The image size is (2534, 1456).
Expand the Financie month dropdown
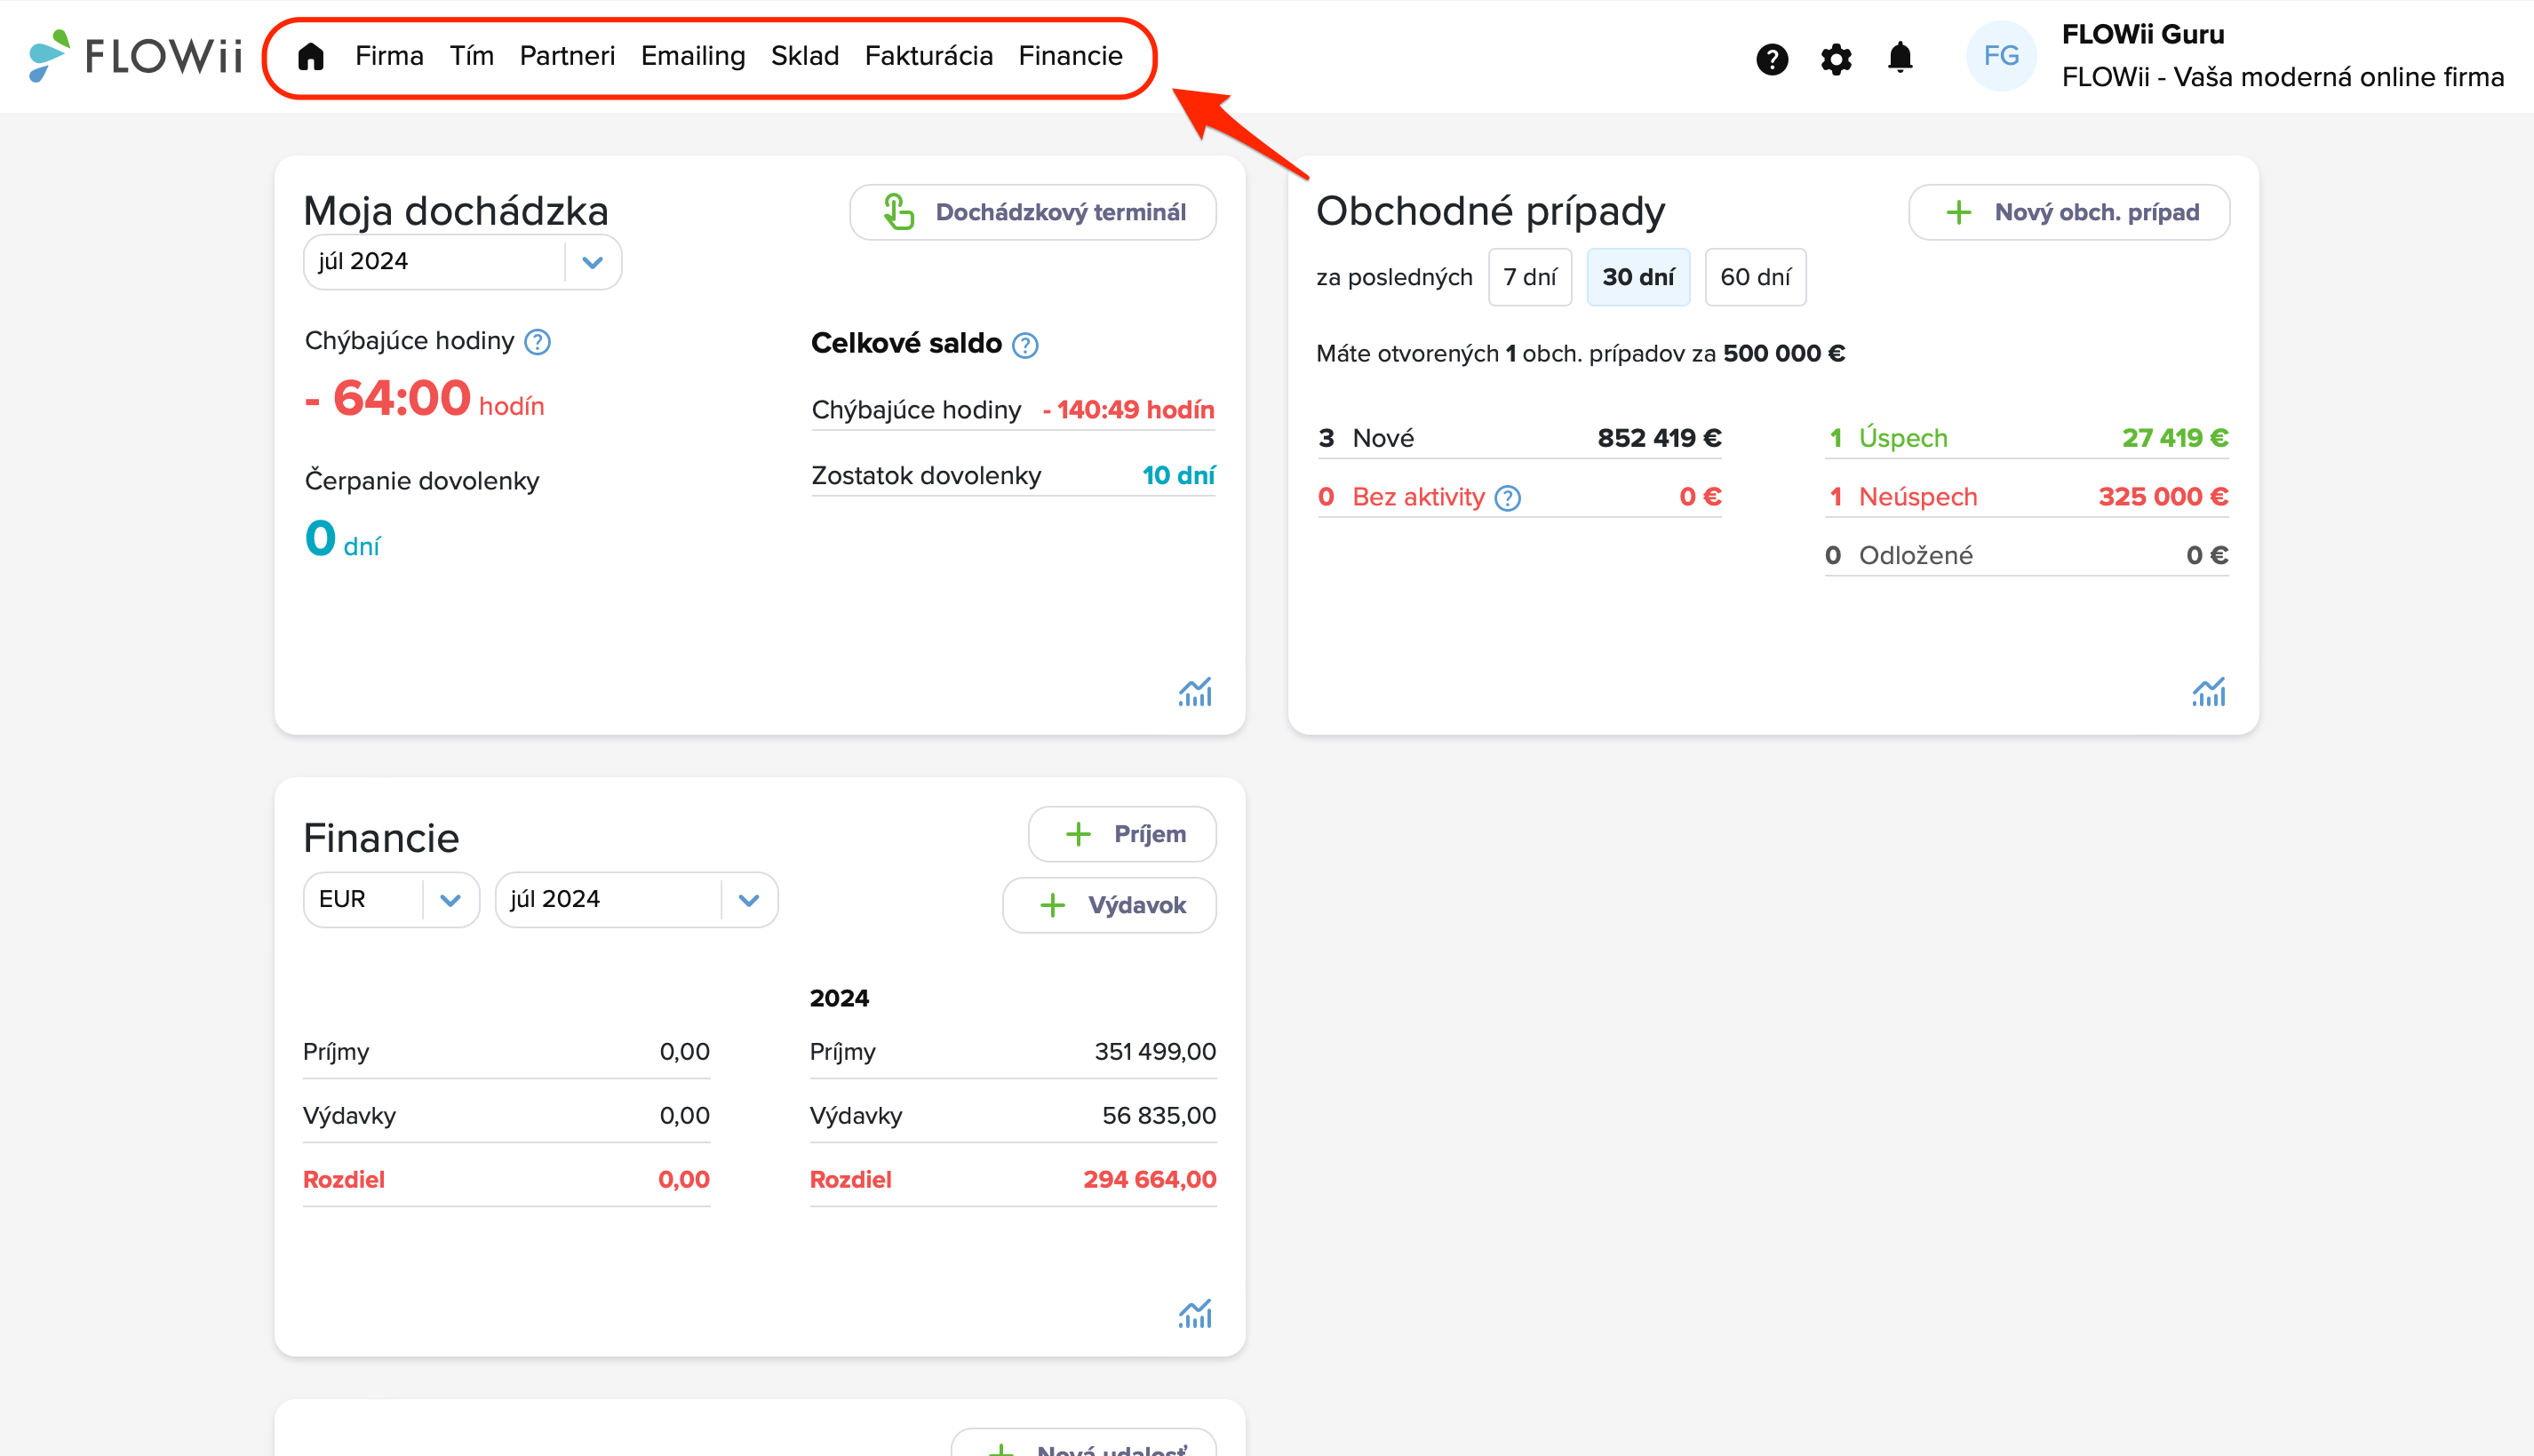coord(636,900)
